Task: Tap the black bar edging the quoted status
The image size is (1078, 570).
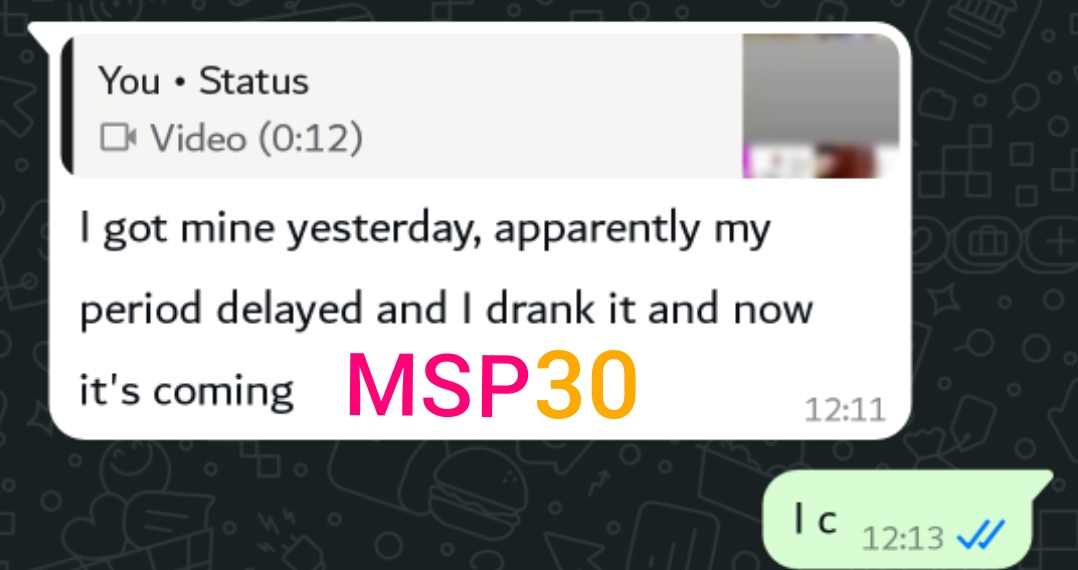Action: pyautogui.click(x=67, y=105)
